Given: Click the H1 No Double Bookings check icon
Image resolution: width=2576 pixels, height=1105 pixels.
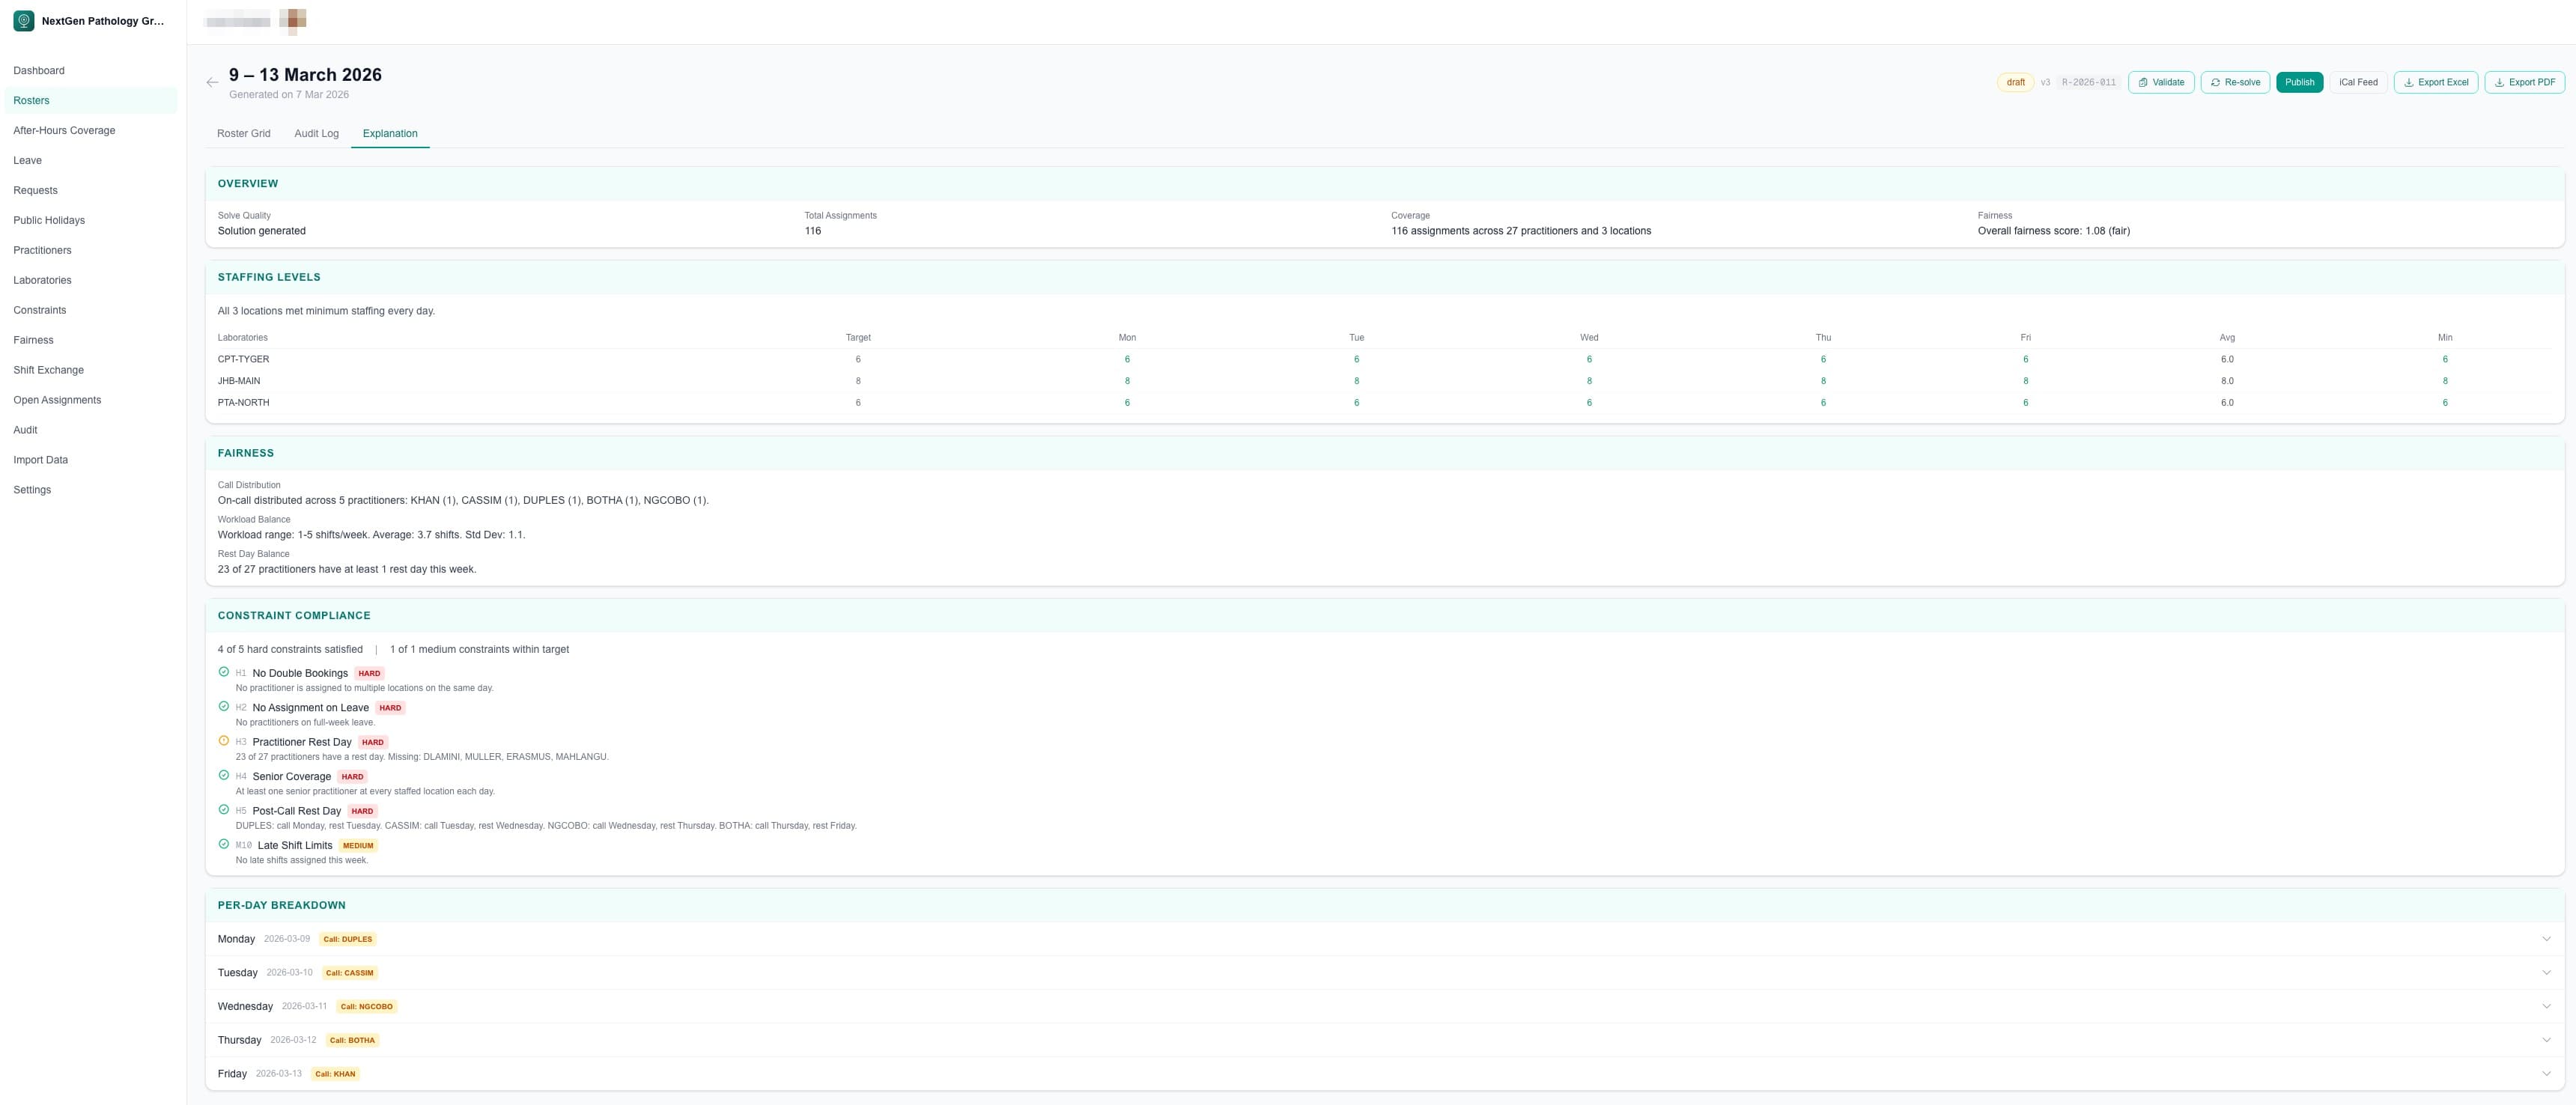Looking at the screenshot, I should click(224, 672).
